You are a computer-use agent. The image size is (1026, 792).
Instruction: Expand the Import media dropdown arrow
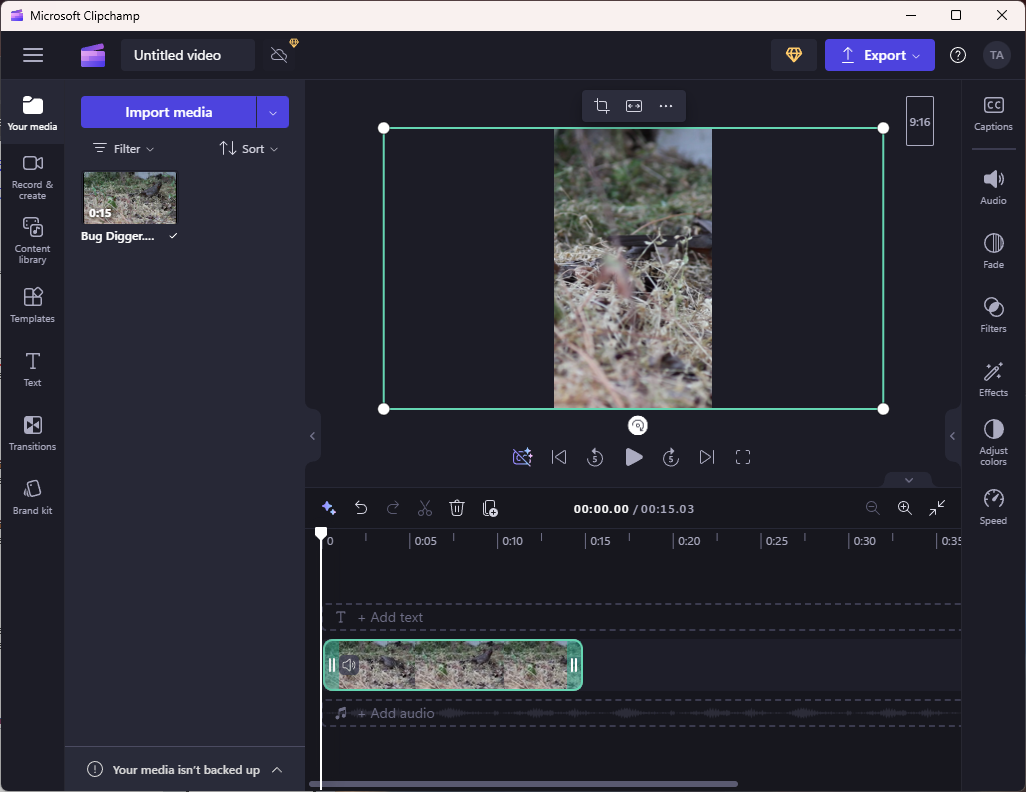tap(273, 112)
